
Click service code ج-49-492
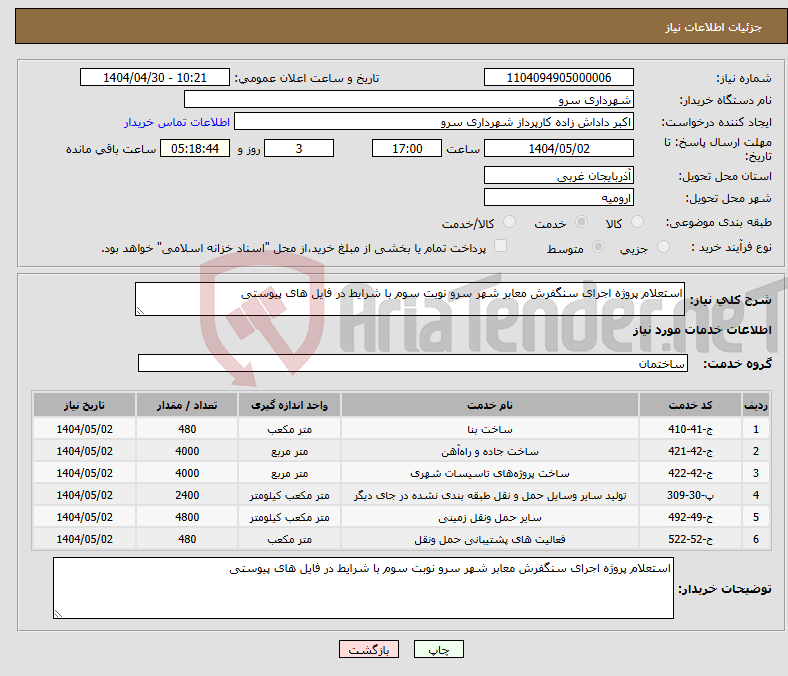pos(691,517)
